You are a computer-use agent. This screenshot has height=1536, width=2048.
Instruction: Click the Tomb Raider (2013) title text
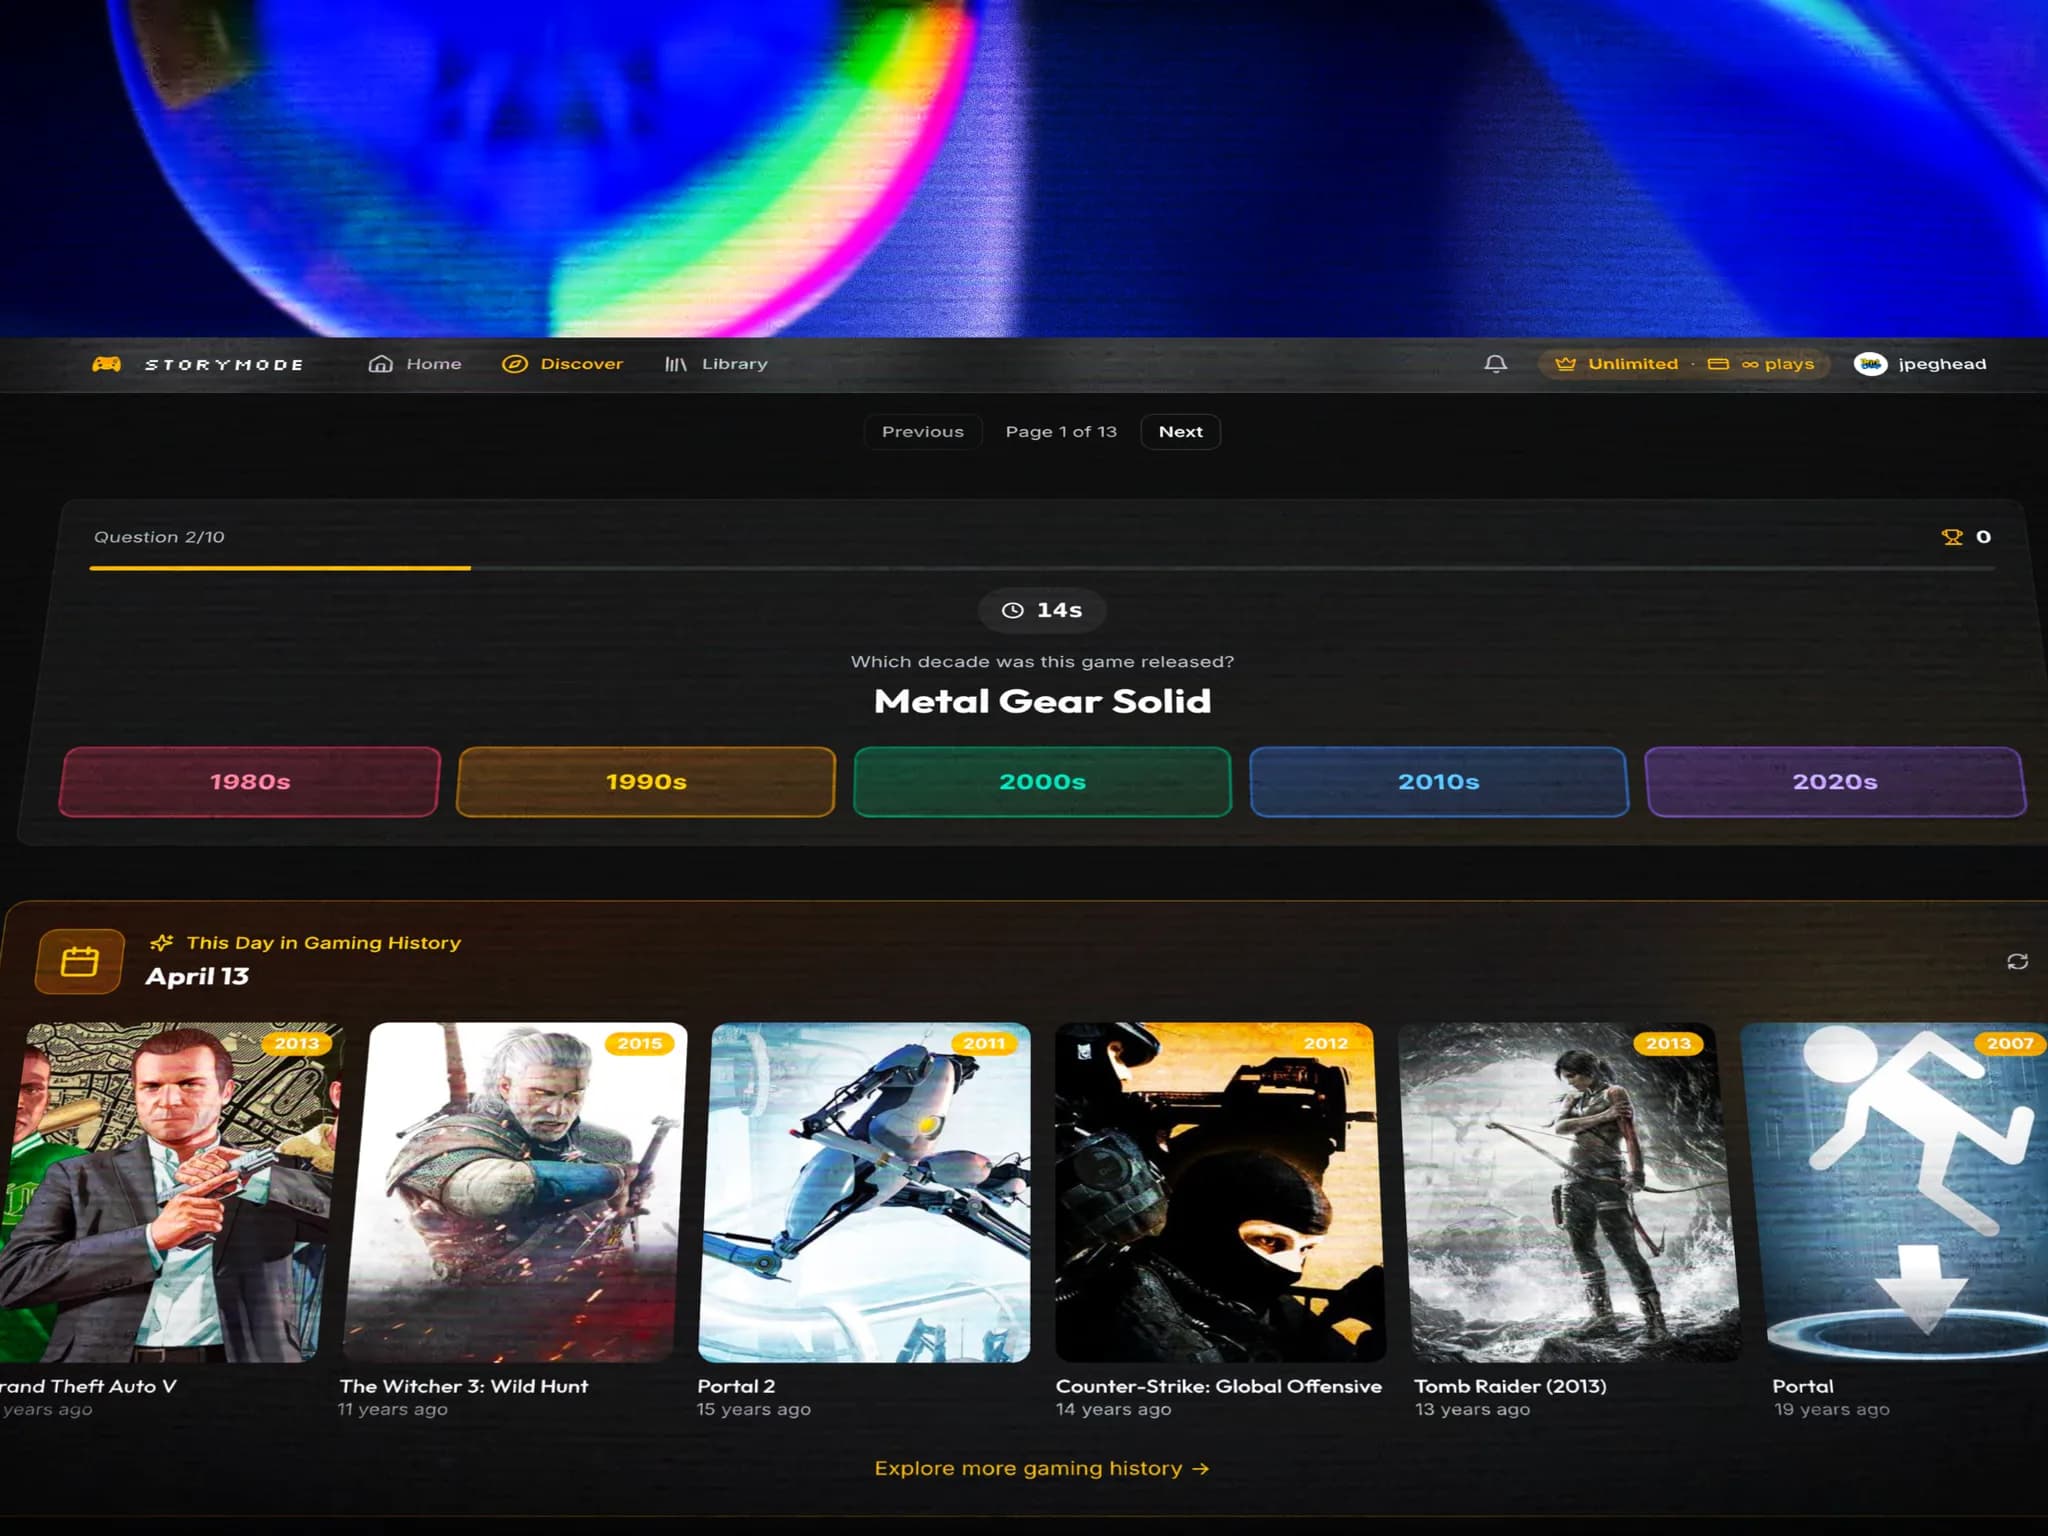click(1511, 1386)
